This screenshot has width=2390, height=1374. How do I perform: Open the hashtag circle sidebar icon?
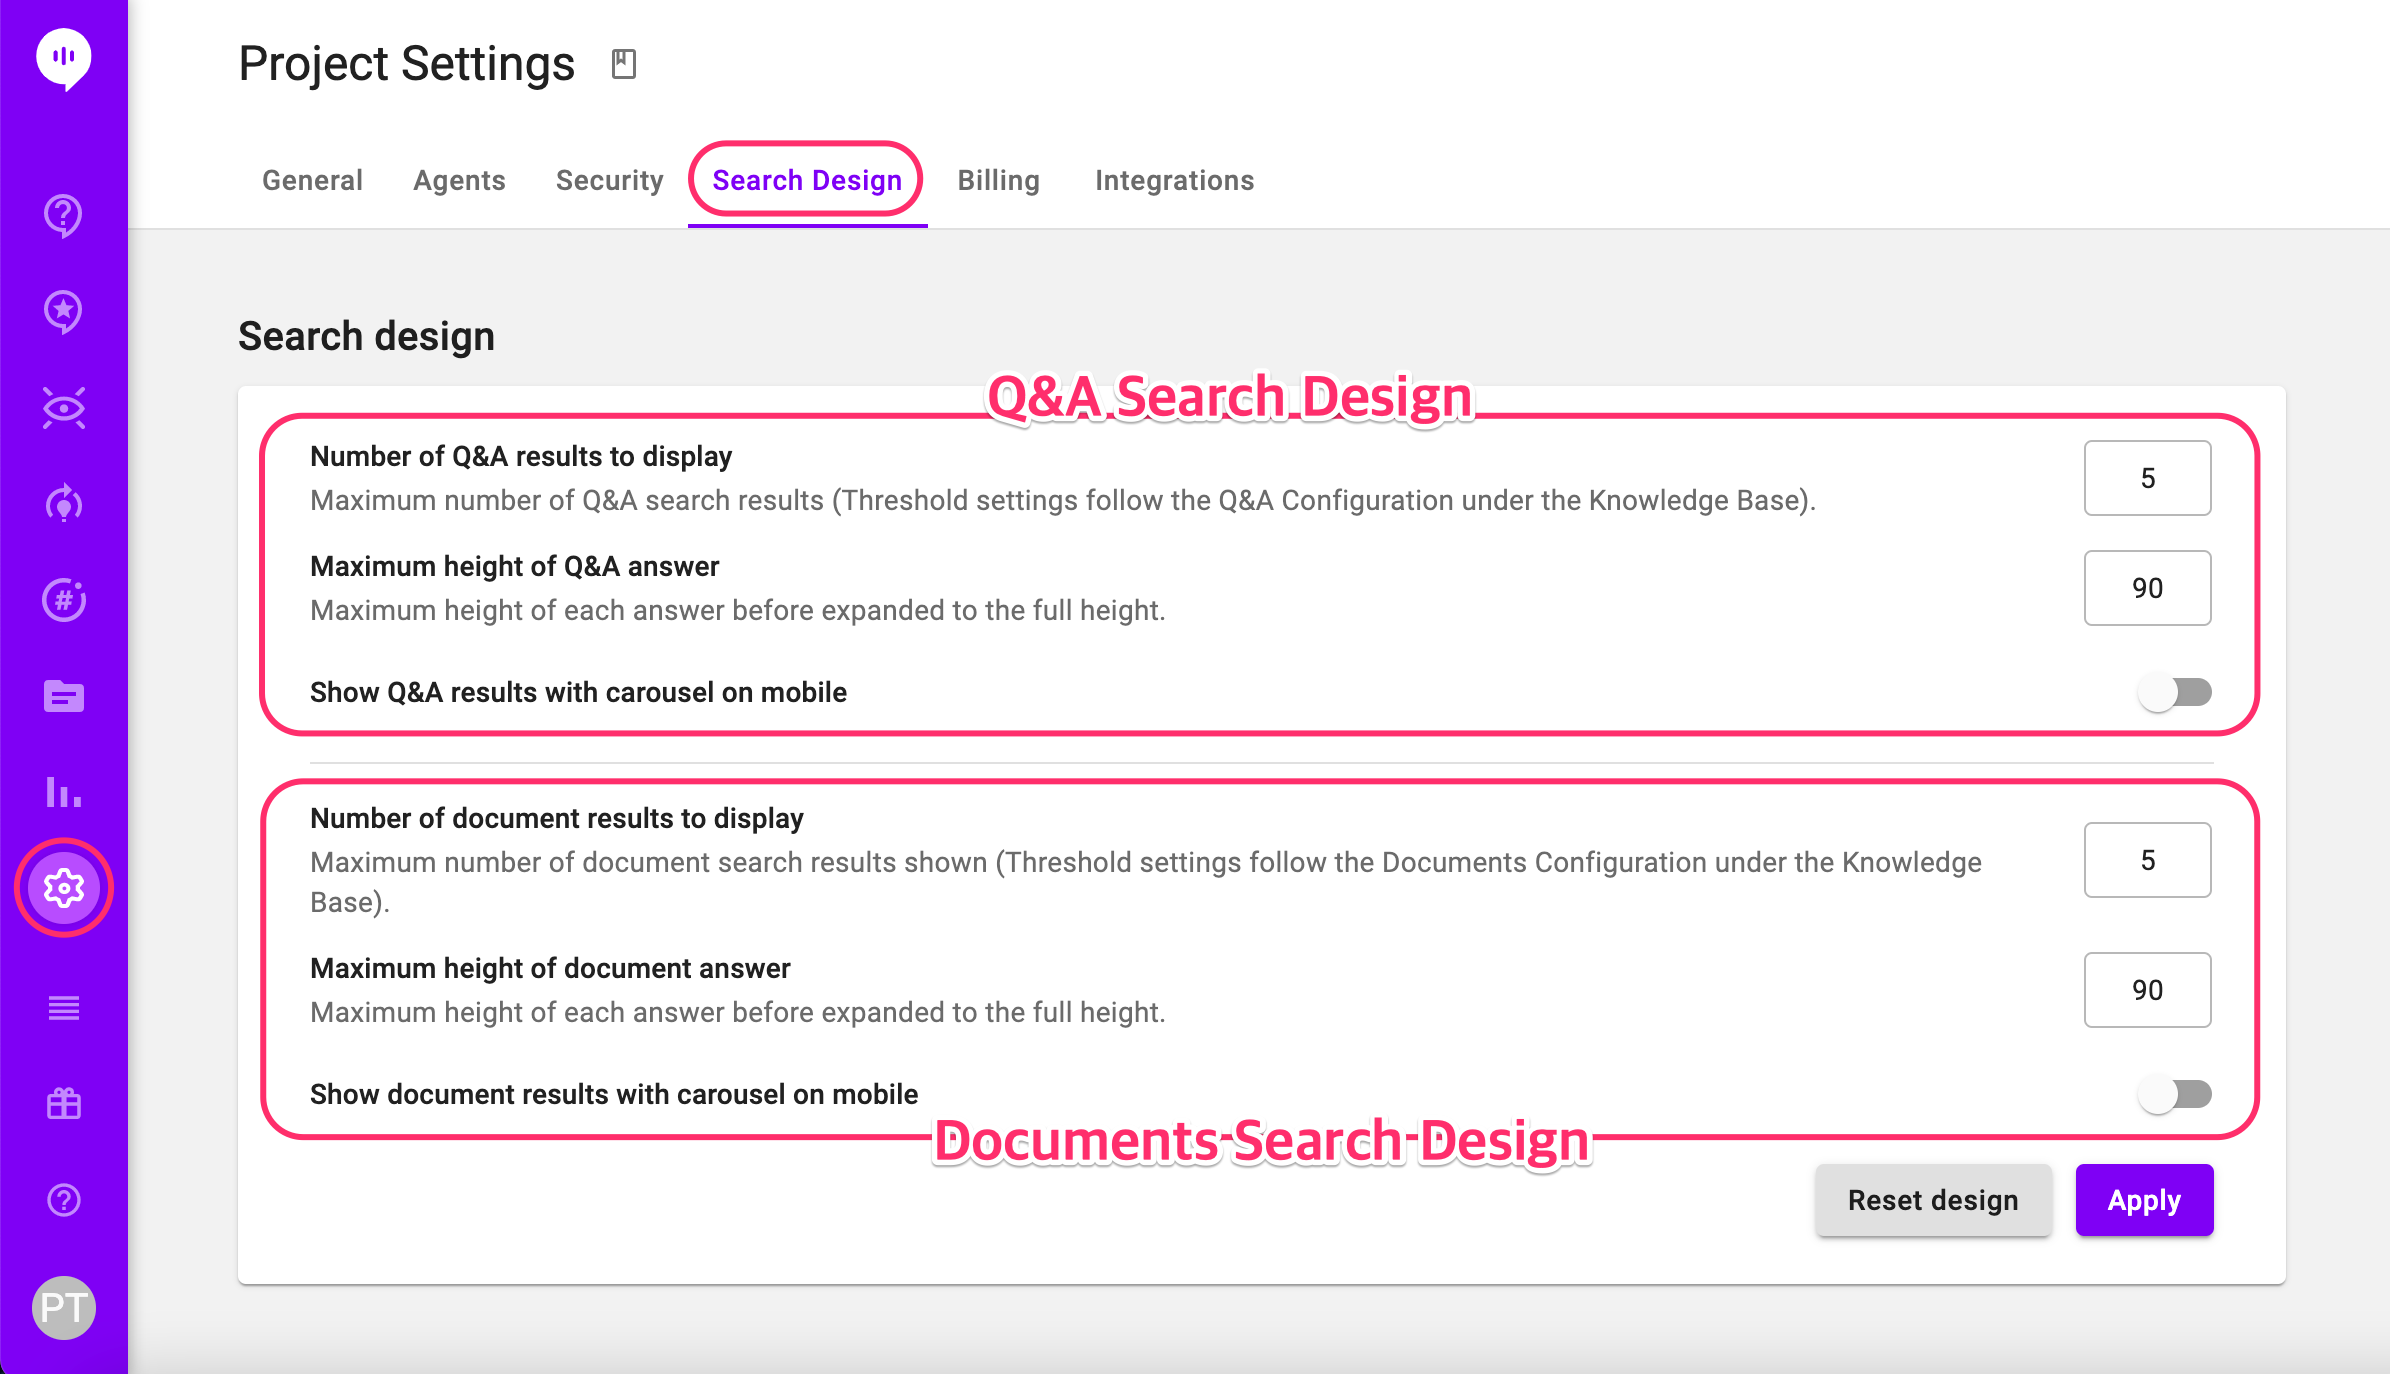click(63, 600)
